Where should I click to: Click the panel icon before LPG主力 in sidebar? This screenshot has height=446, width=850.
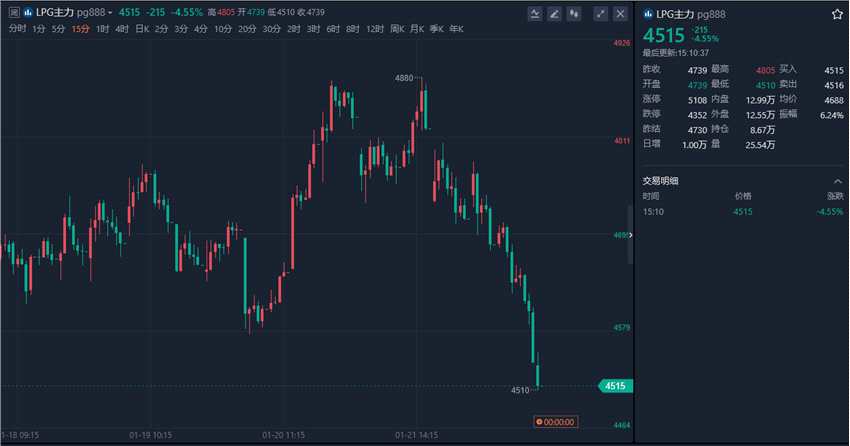647,14
